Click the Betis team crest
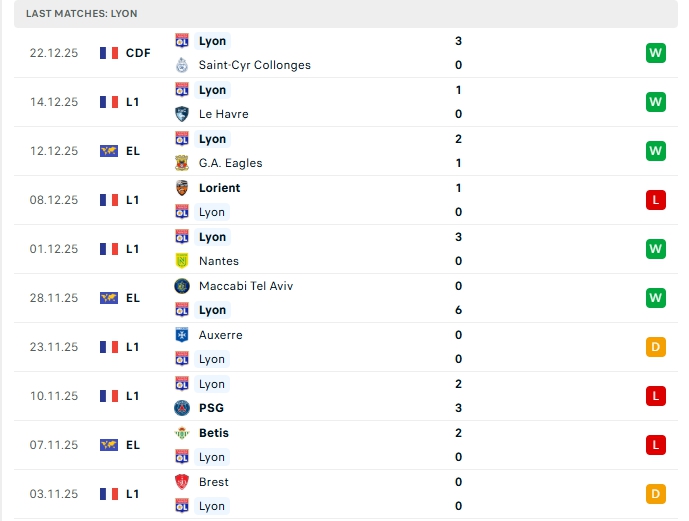Screen dimensions: 689x521 tap(182, 433)
